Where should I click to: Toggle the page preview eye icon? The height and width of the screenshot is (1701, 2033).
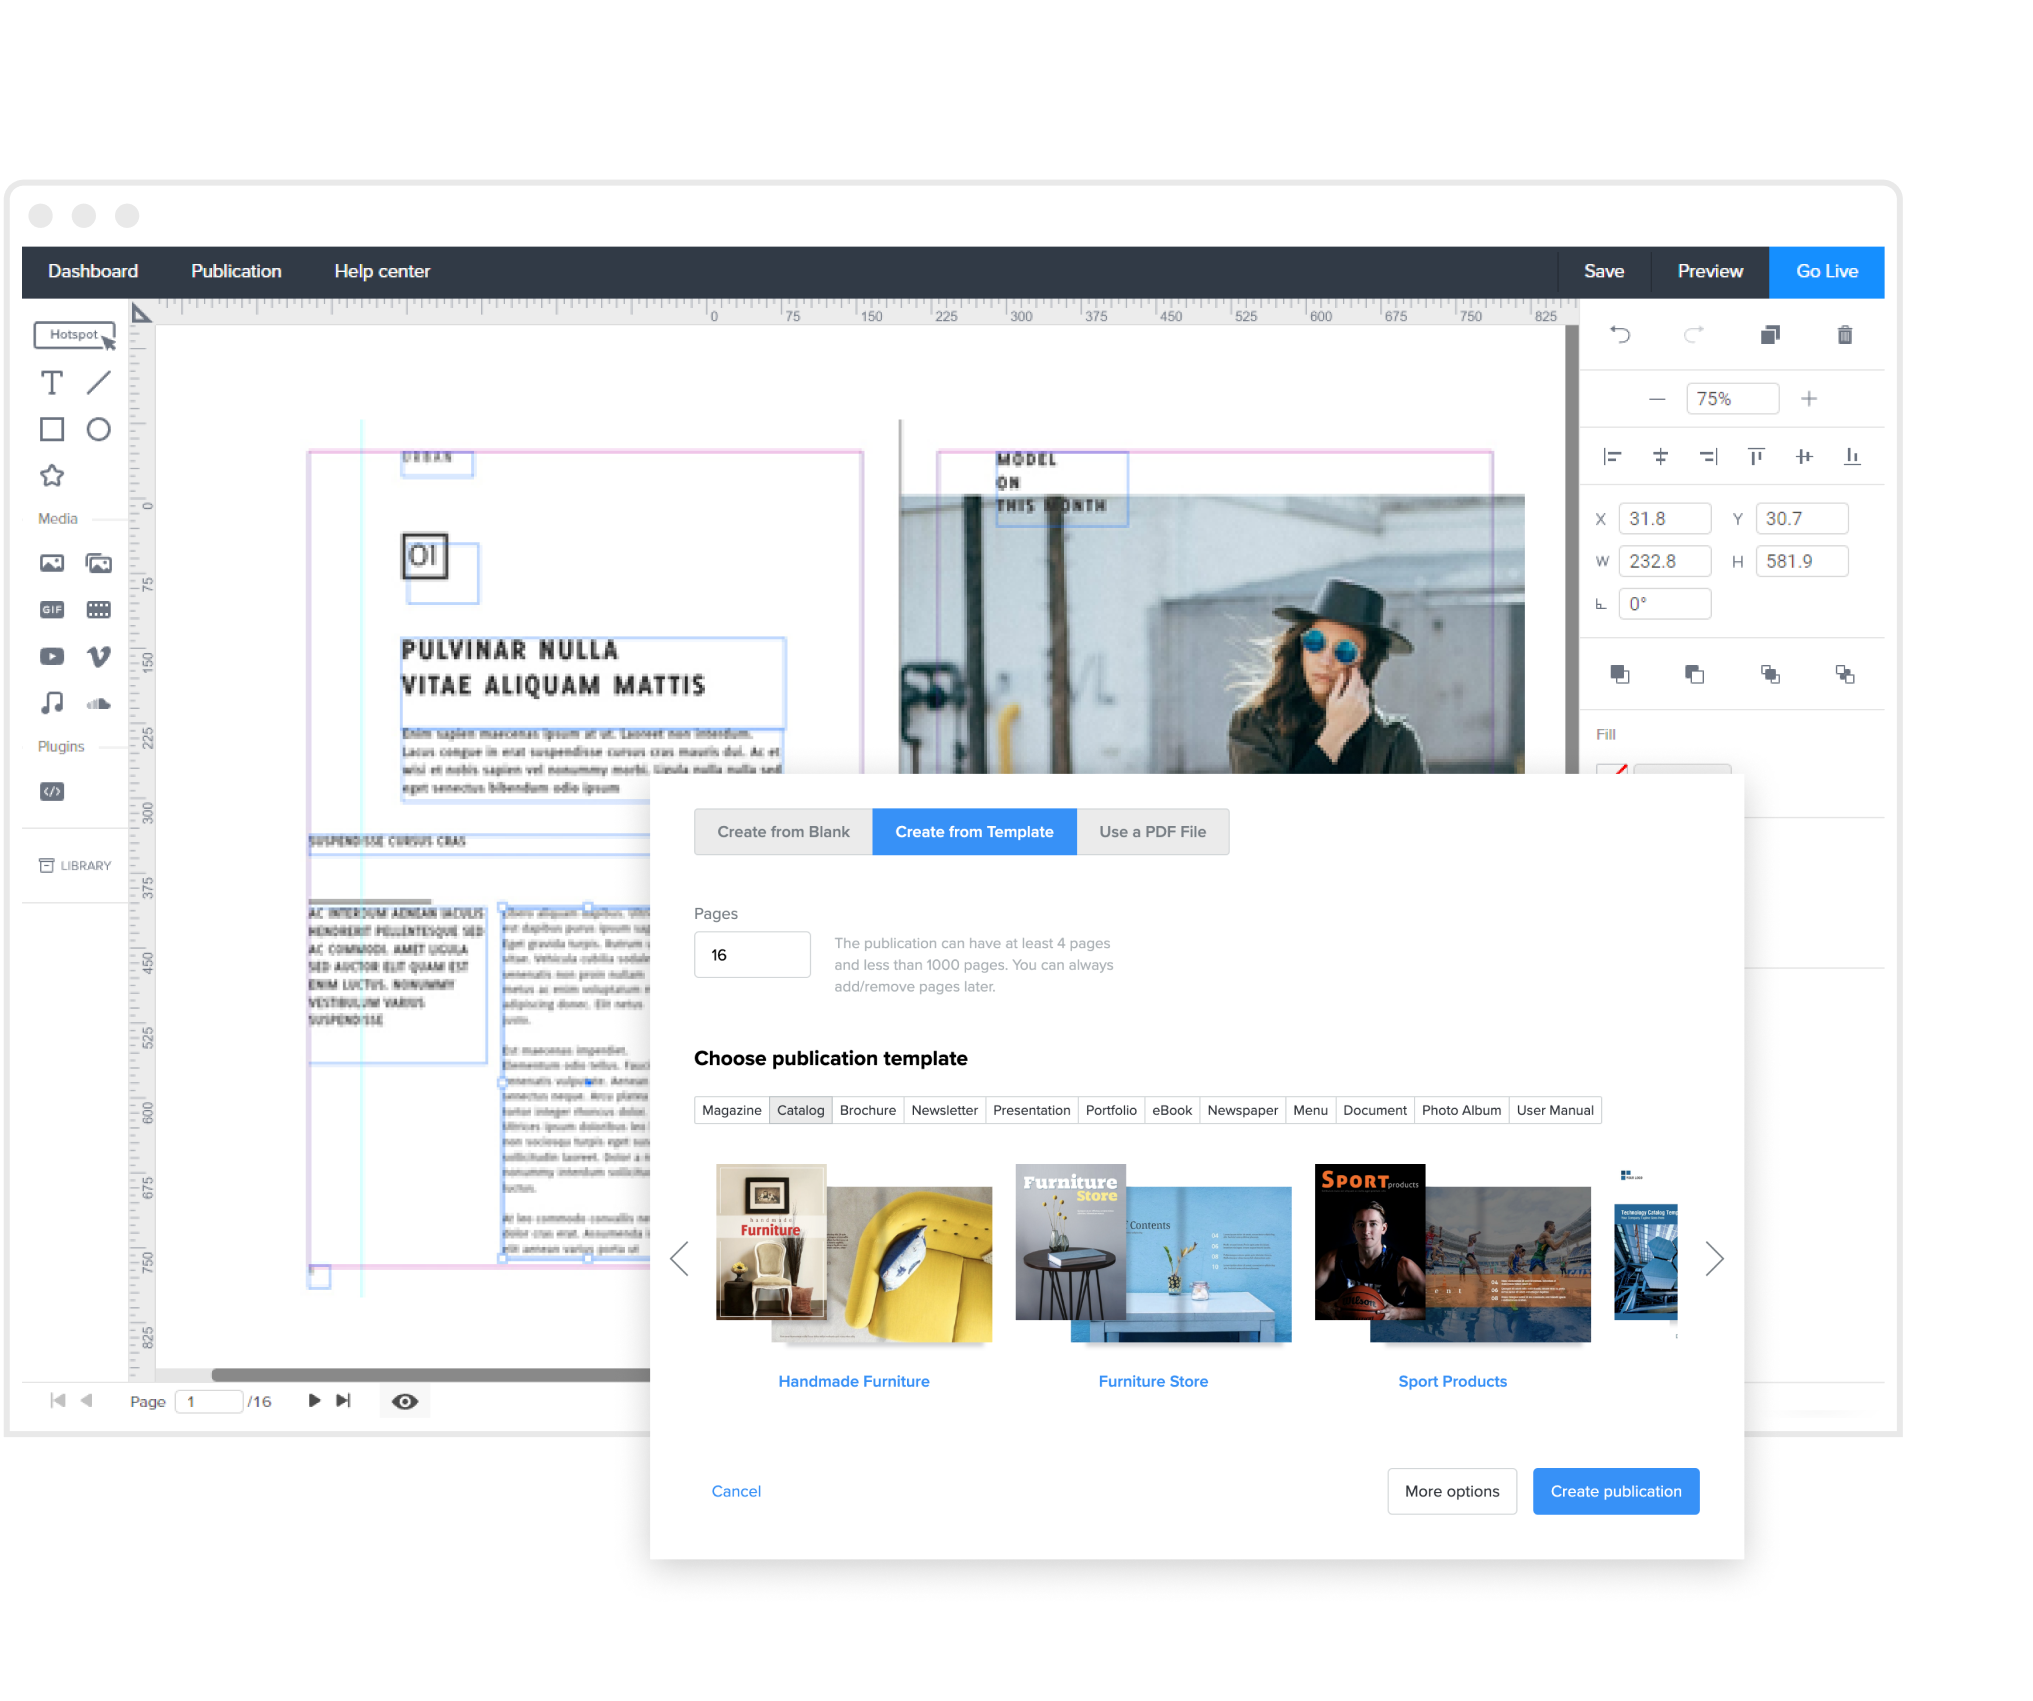pyautogui.click(x=405, y=1401)
